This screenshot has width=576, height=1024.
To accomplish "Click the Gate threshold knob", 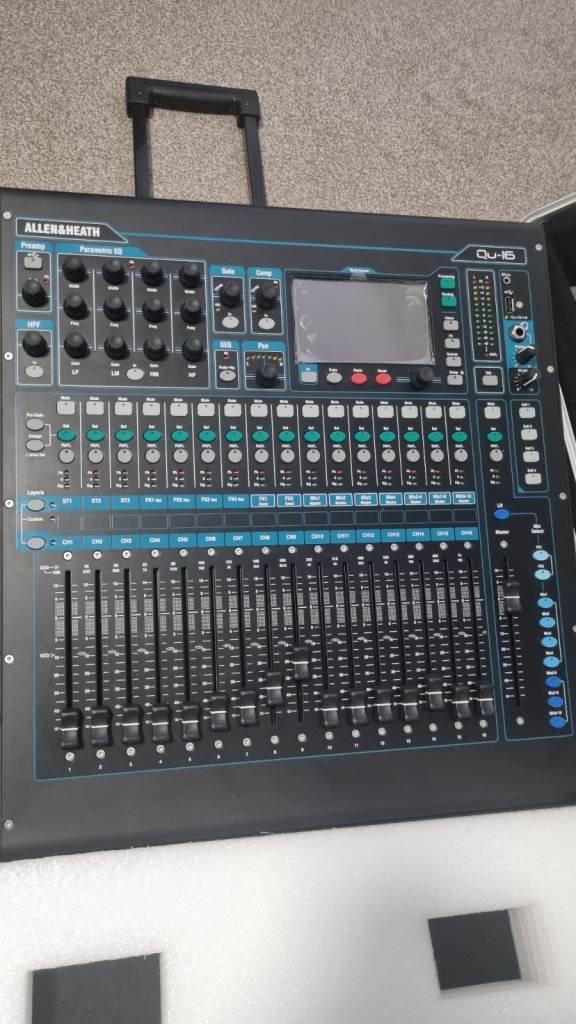I will pyautogui.click(x=230, y=294).
